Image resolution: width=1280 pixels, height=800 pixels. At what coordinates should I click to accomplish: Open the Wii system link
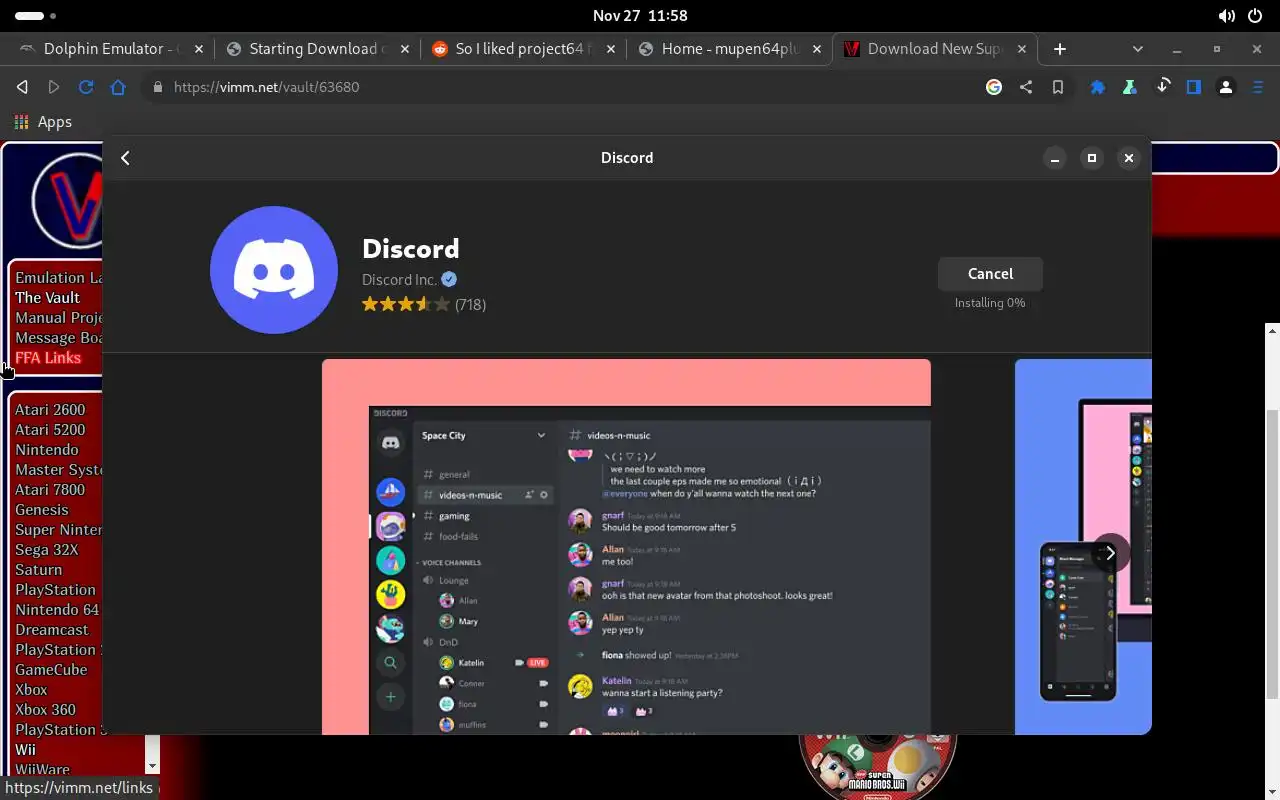pos(25,750)
